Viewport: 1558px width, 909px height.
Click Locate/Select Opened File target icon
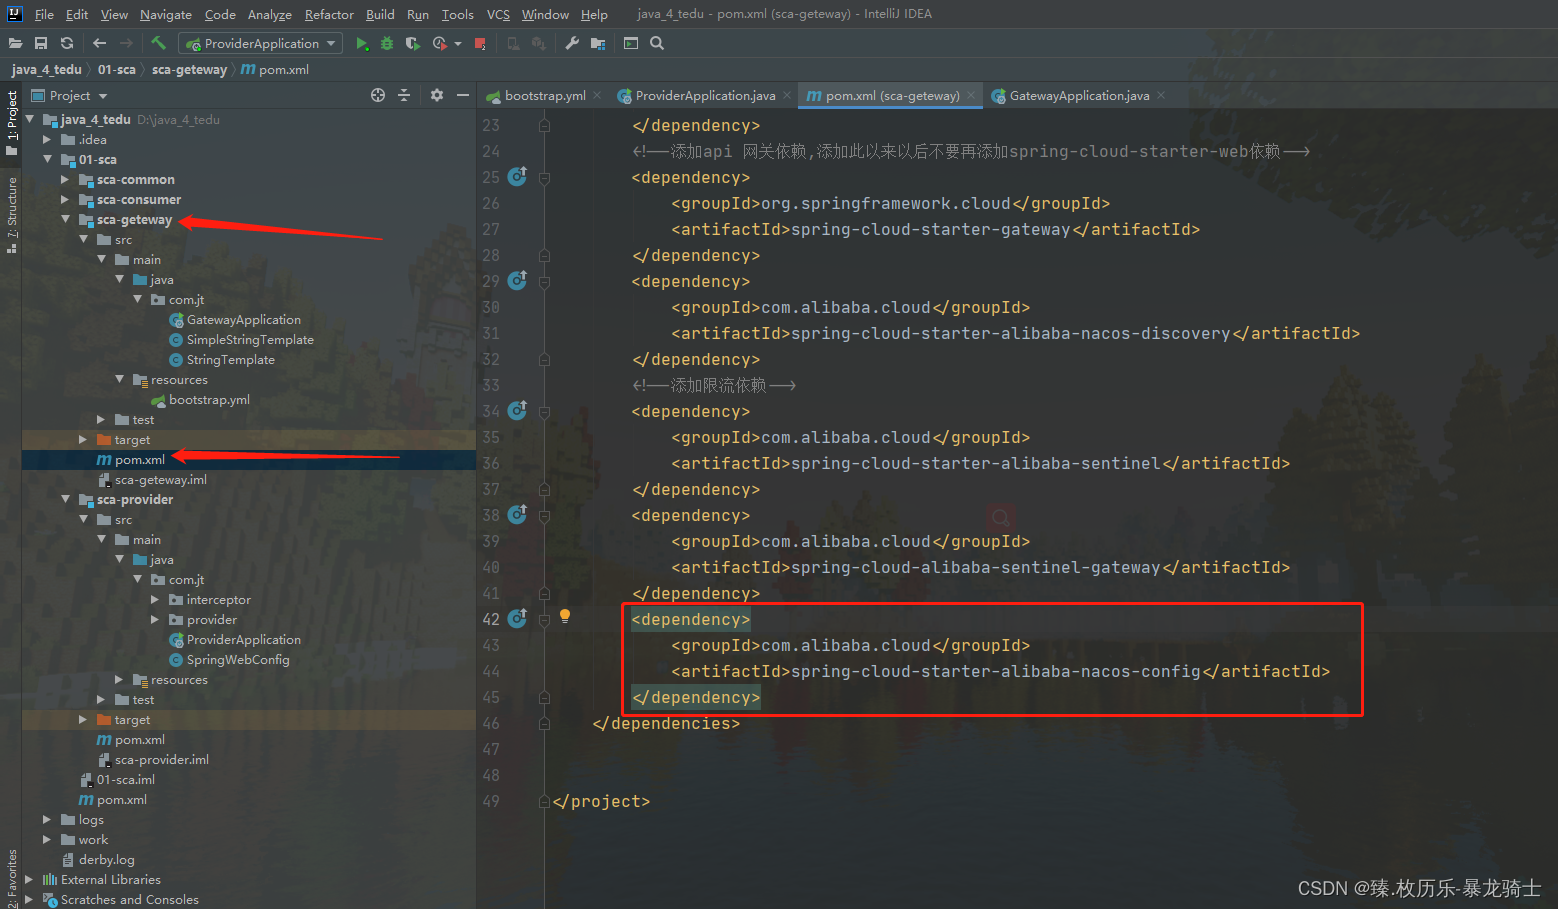point(378,95)
